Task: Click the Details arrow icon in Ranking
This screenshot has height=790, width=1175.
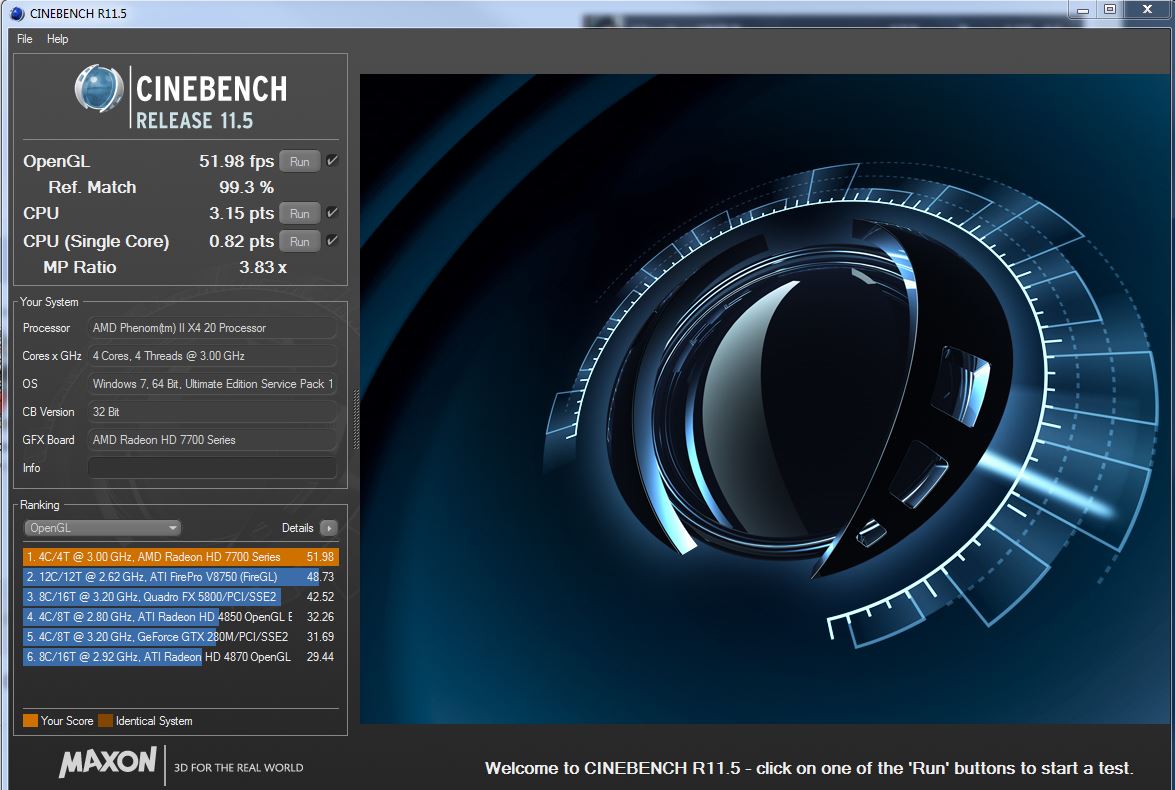Action: pyautogui.click(x=328, y=528)
